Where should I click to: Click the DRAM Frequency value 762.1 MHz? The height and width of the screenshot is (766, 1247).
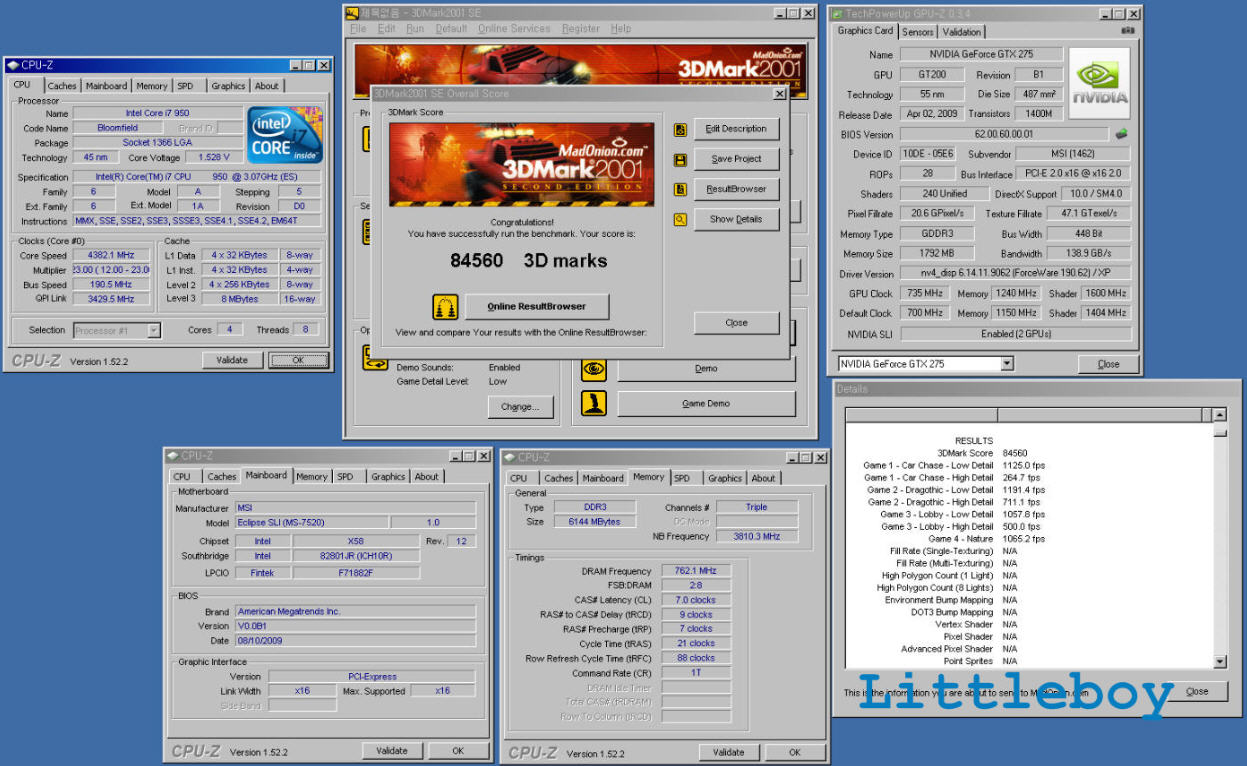coord(696,571)
